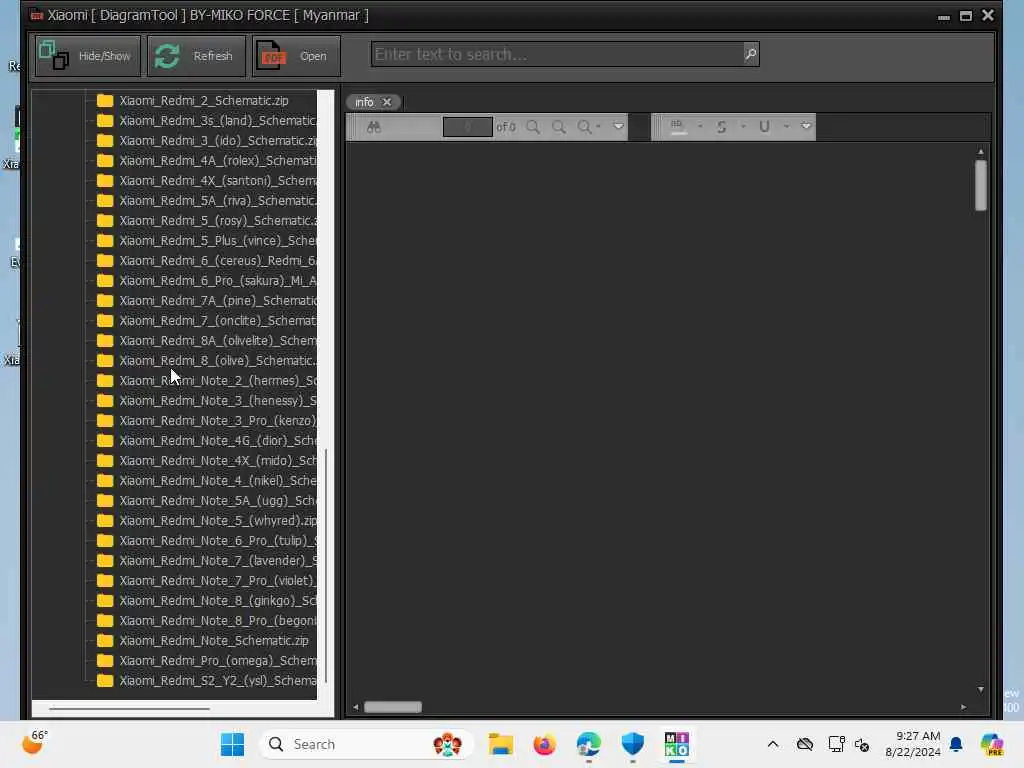Click the binoculars find icon
The height and width of the screenshot is (768, 1024).
click(374, 127)
